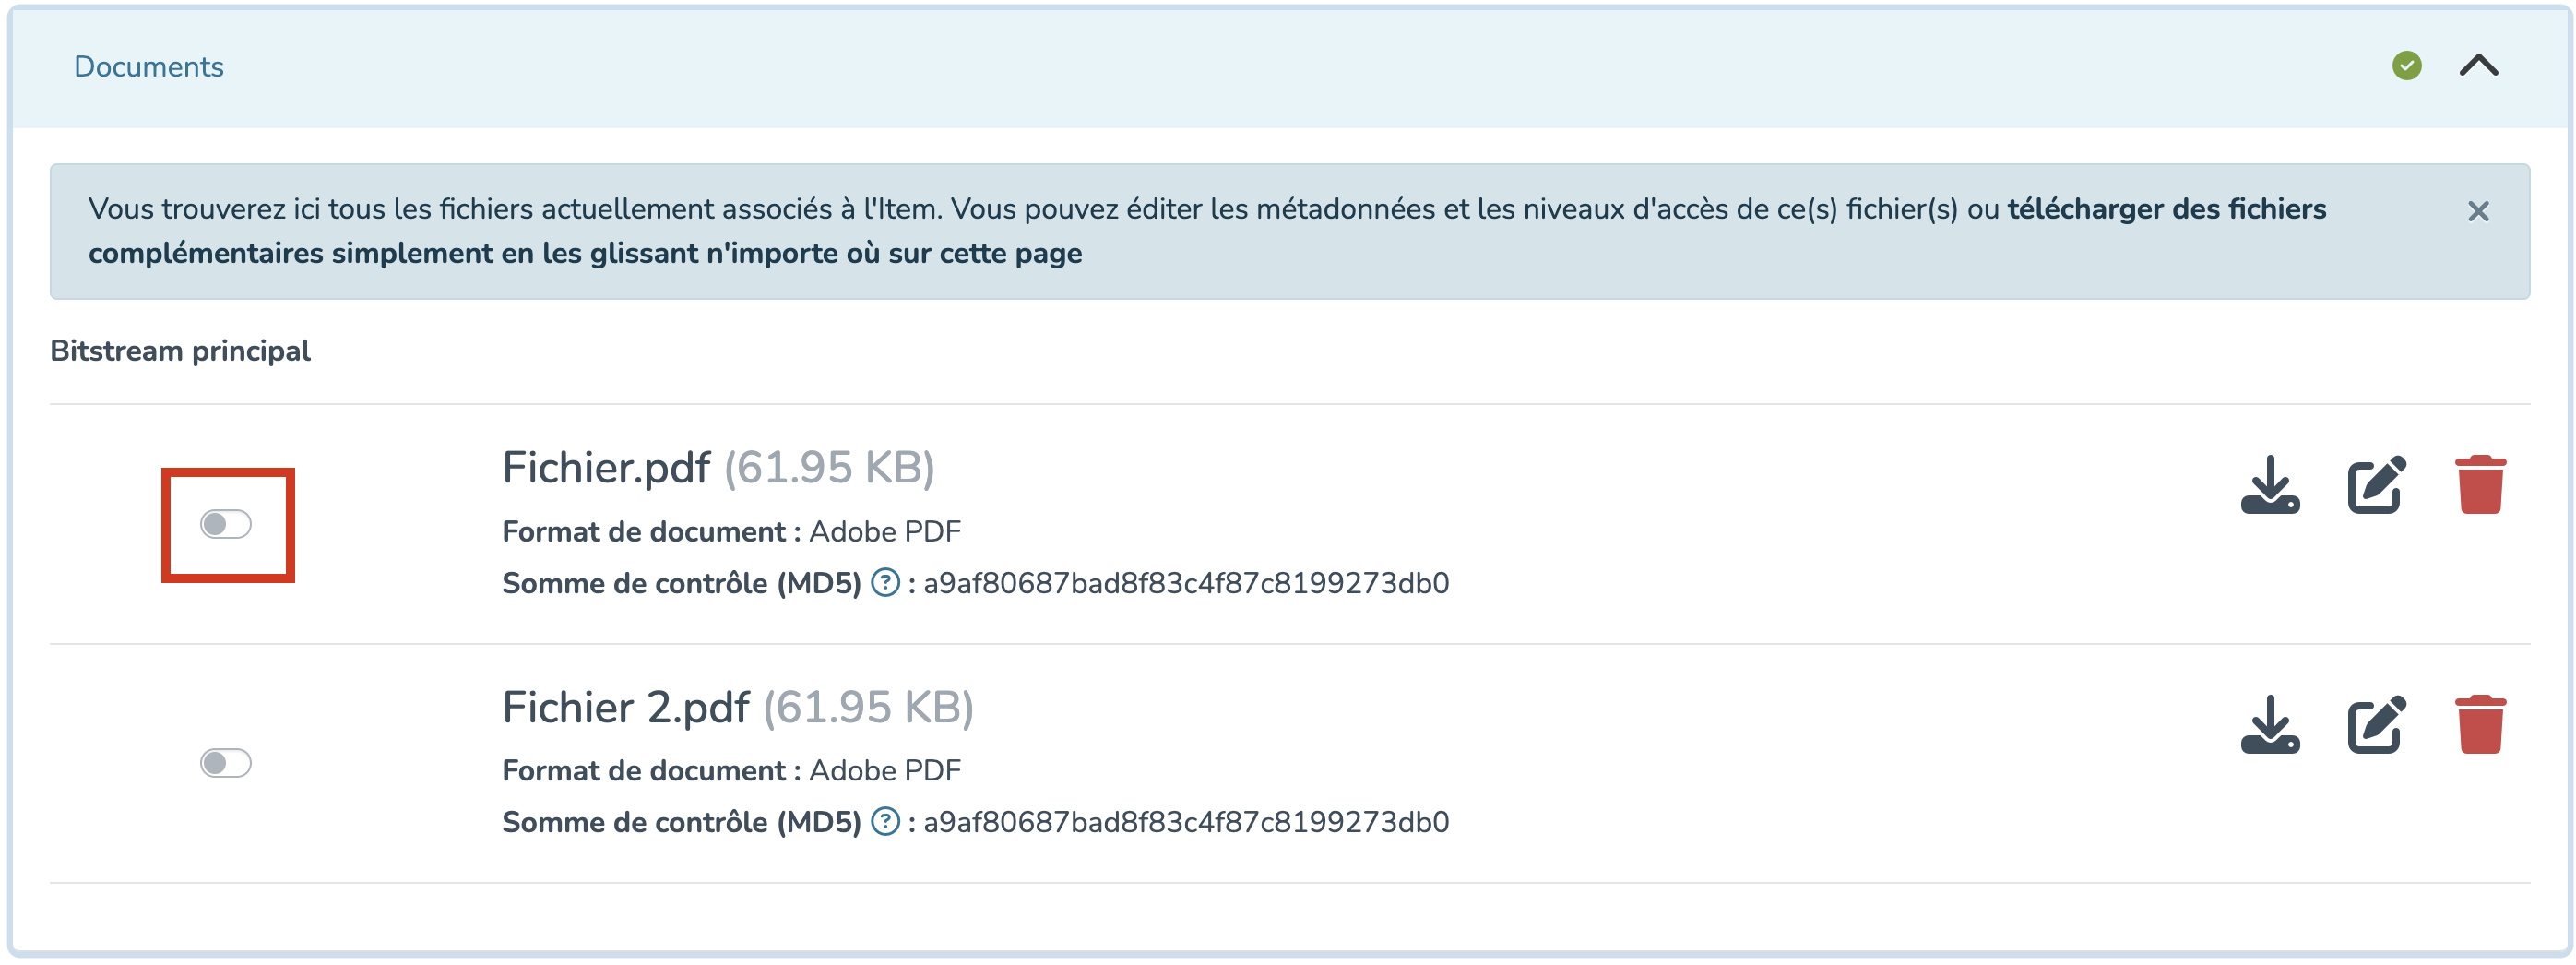Toggle Fichier.pdf as primary bitstream
The width and height of the screenshot is (2576, 965).
click(226, 524)
